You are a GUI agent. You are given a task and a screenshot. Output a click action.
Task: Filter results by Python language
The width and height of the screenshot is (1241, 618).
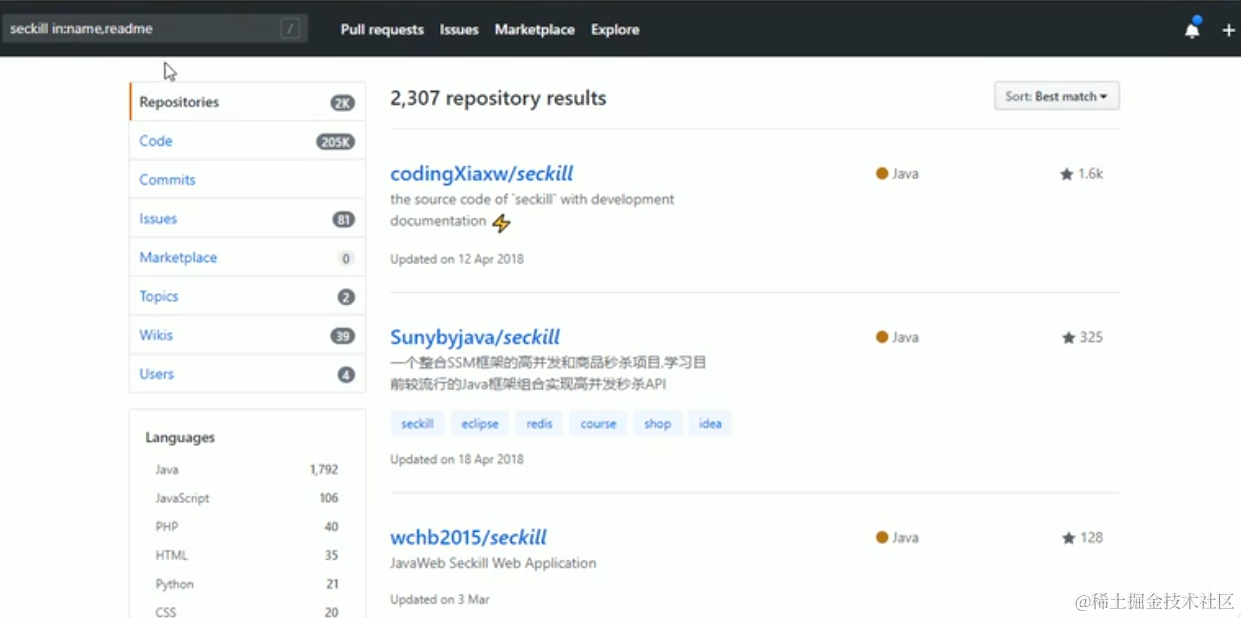coord(247,584)
